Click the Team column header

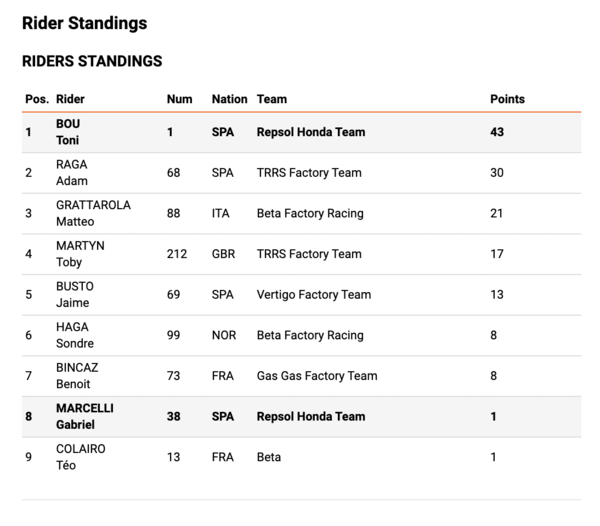click(x=272, y=99)
